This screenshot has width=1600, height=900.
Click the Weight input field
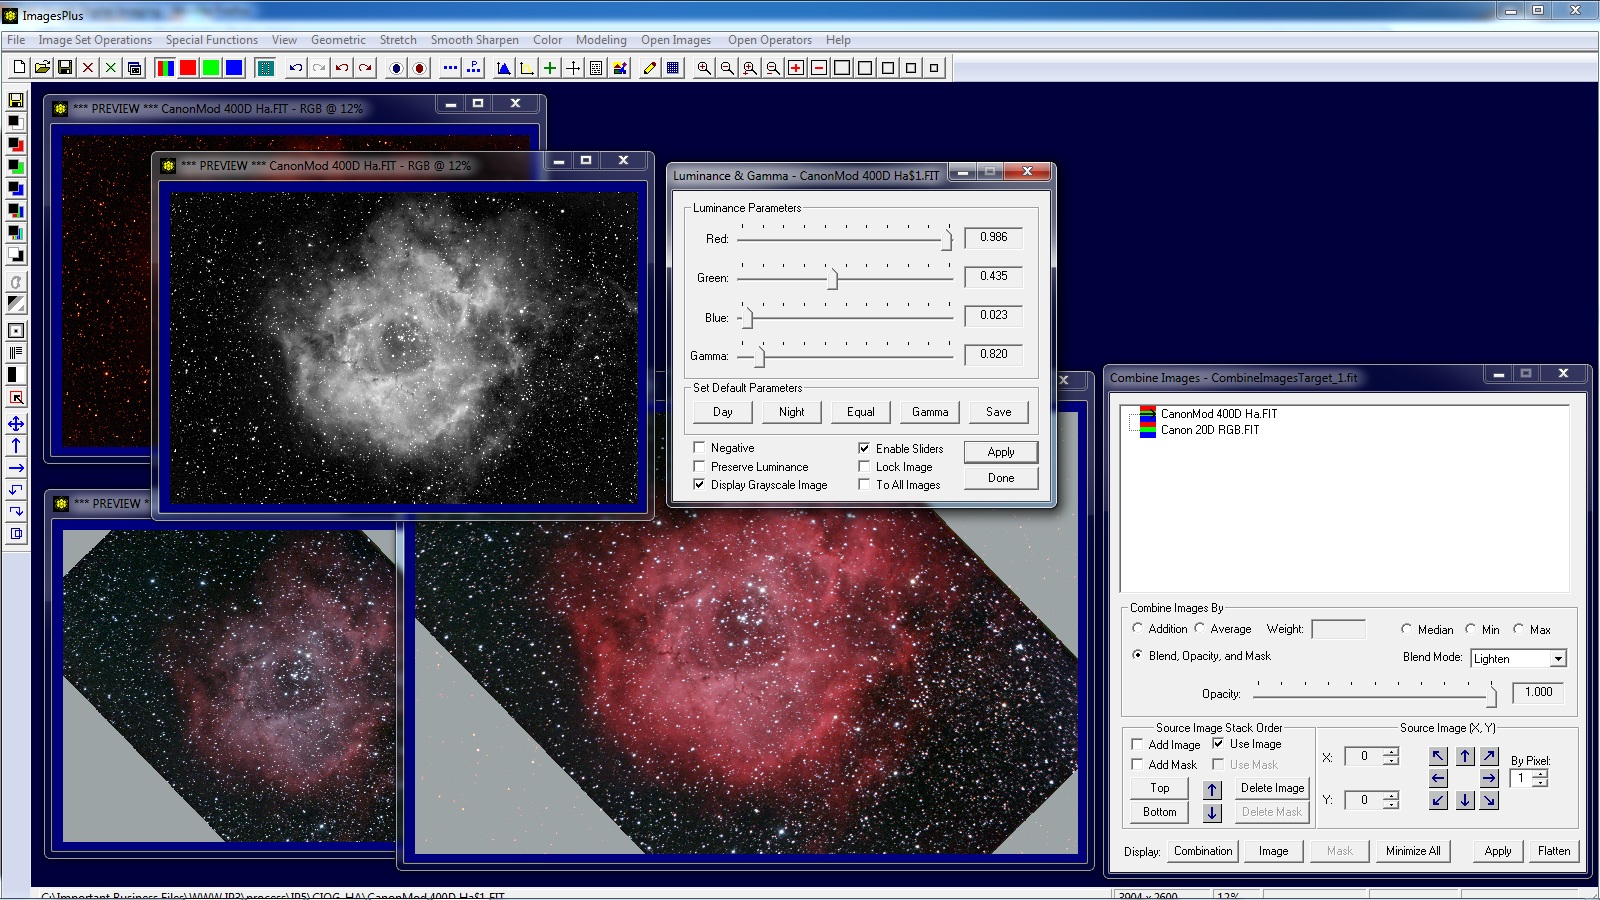pyautogui.click(x=1338, y=629)
